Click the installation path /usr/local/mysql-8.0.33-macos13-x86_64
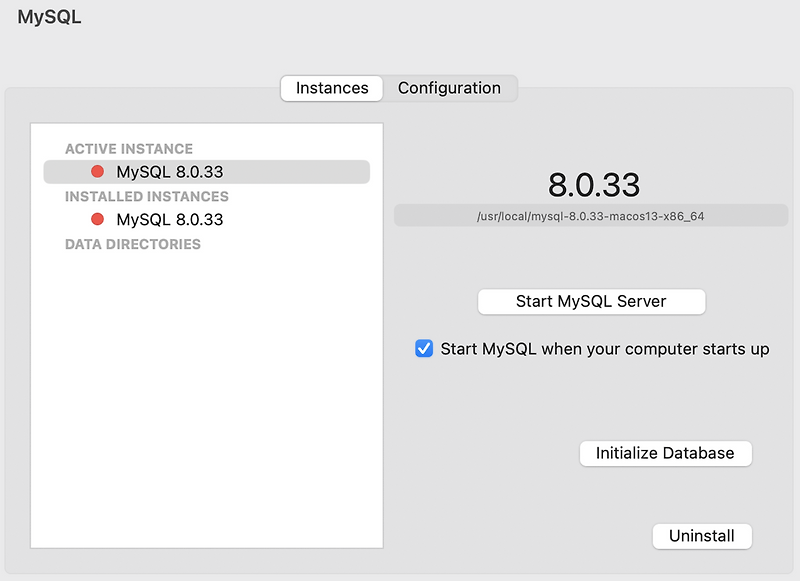 click(x=591, y=215)
